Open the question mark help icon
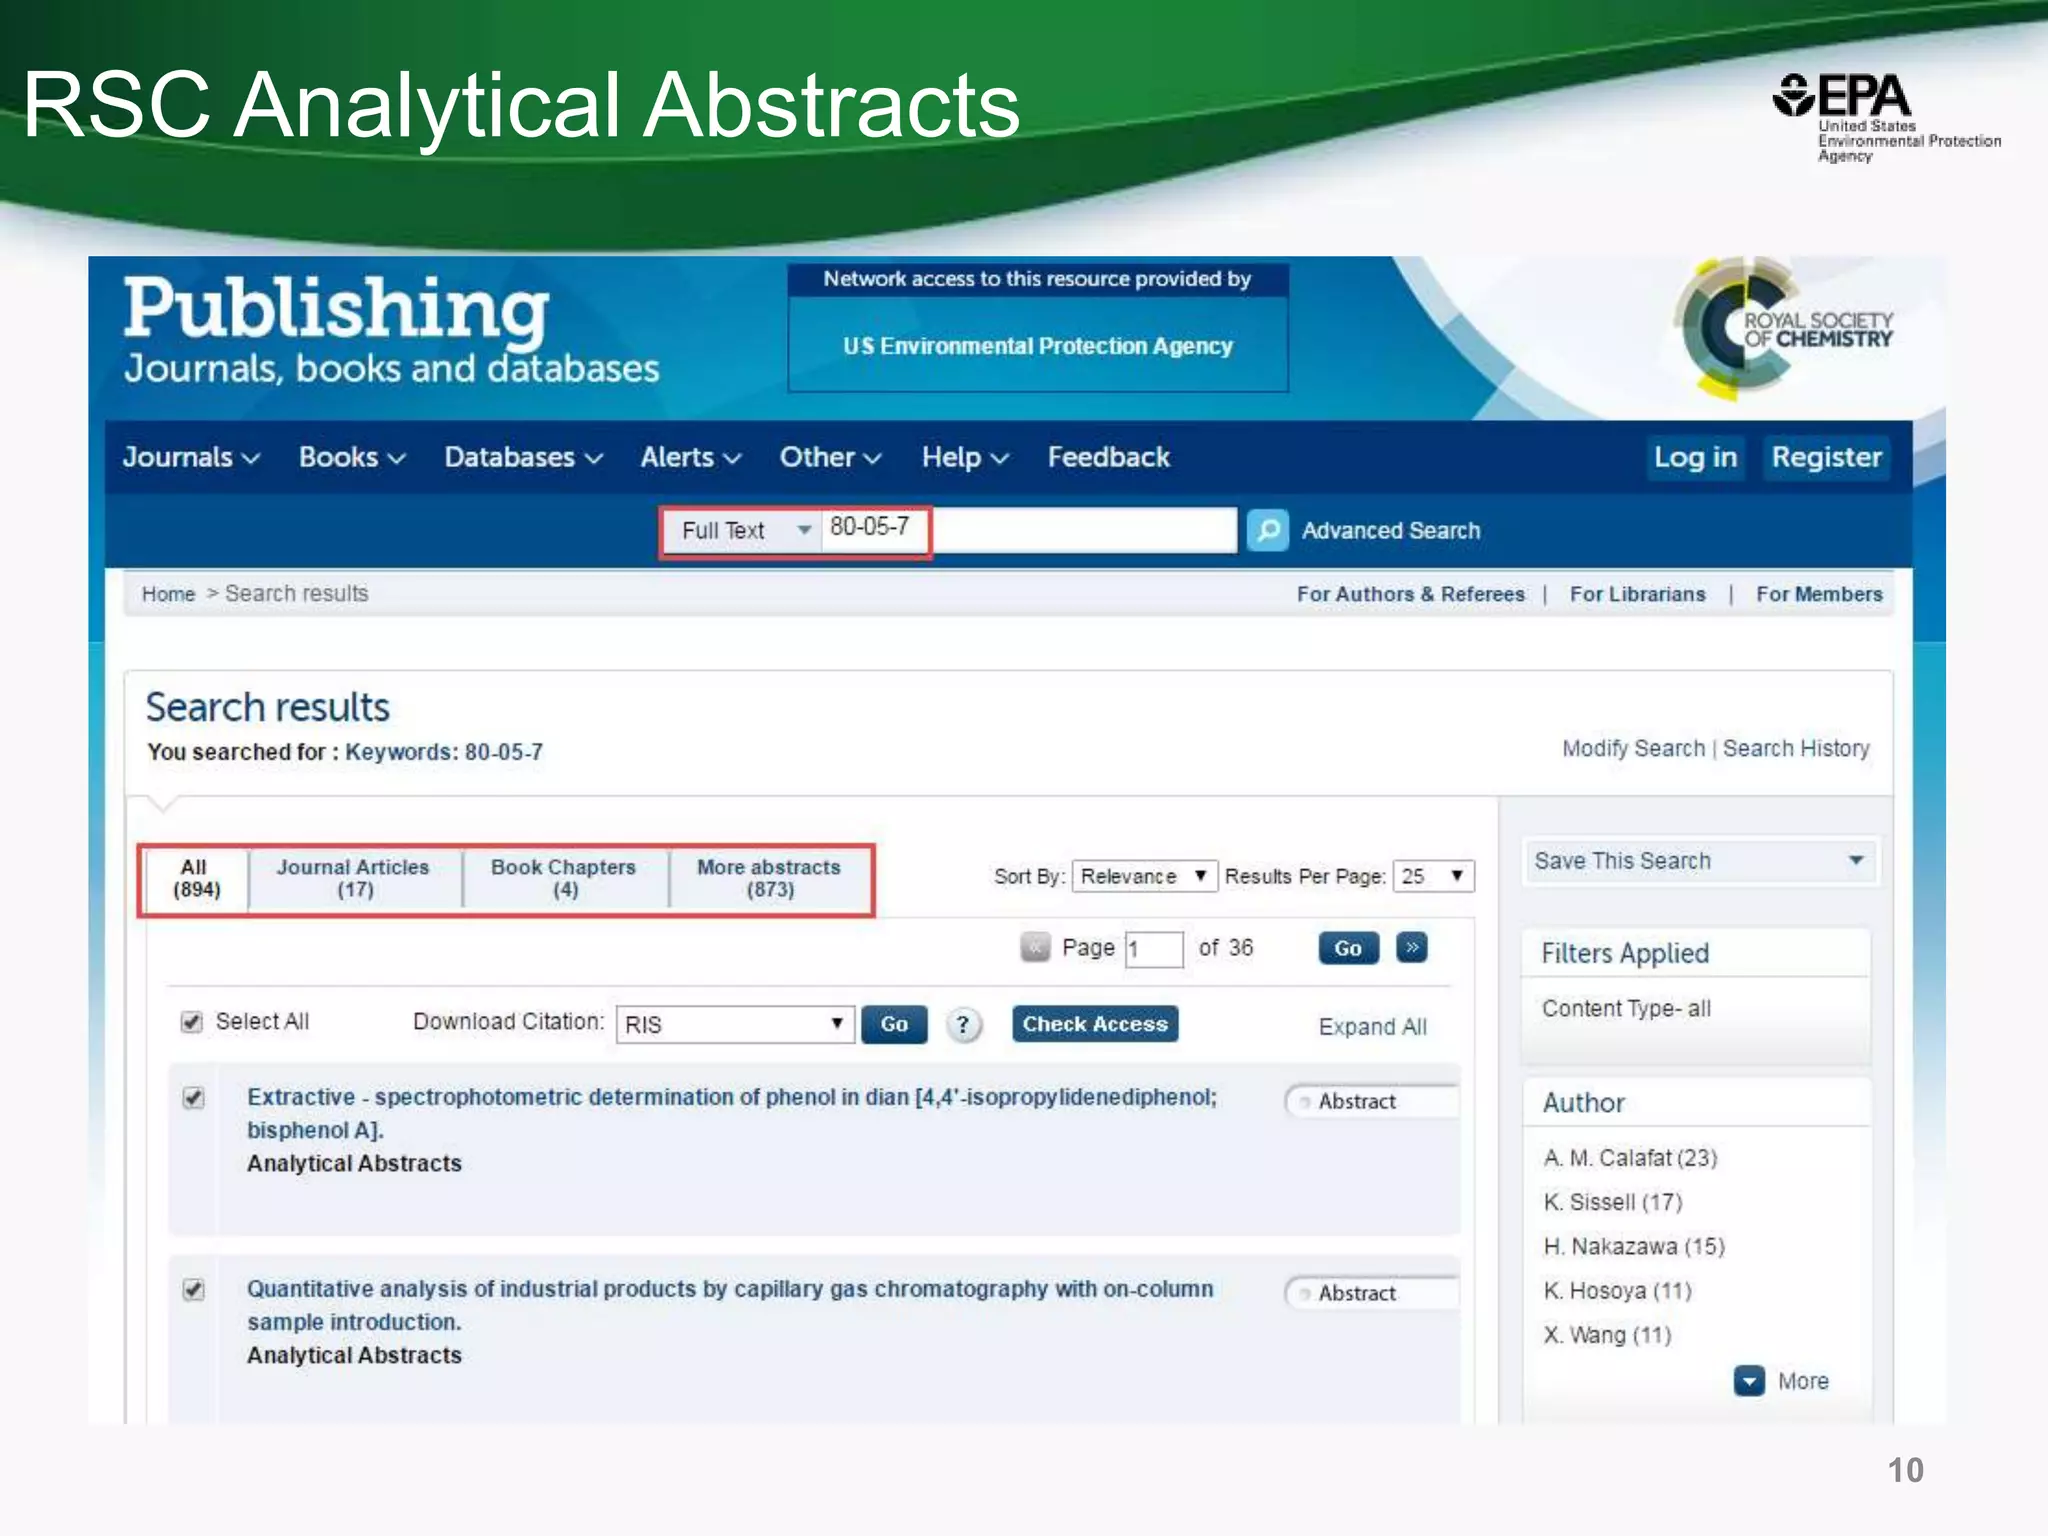 coord(963,1024)
